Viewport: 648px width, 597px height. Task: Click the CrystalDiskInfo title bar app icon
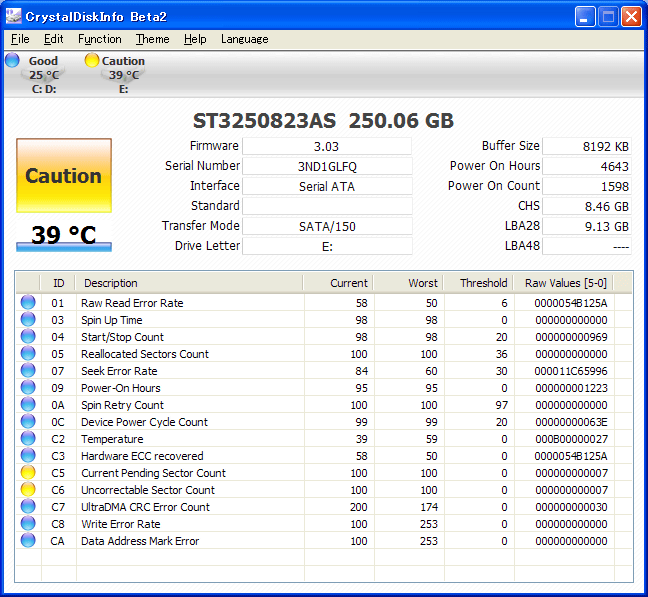pyautogui.click(x=14, y=17)
